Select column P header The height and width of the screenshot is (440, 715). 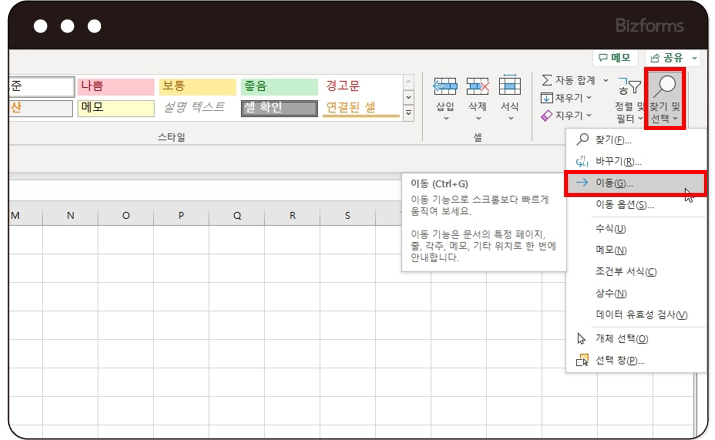(x=181, y=216)
